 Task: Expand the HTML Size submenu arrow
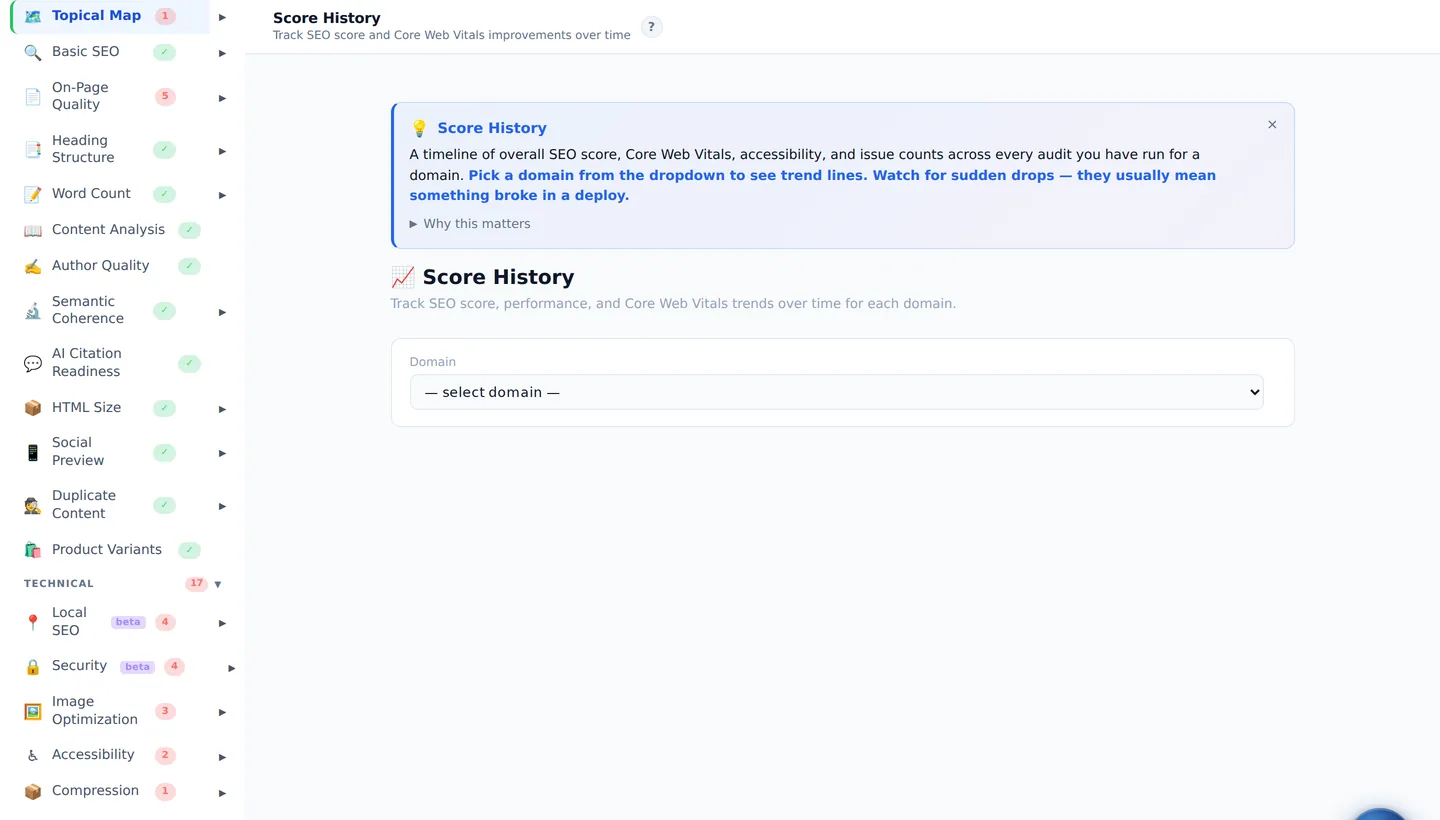[222, 409]
